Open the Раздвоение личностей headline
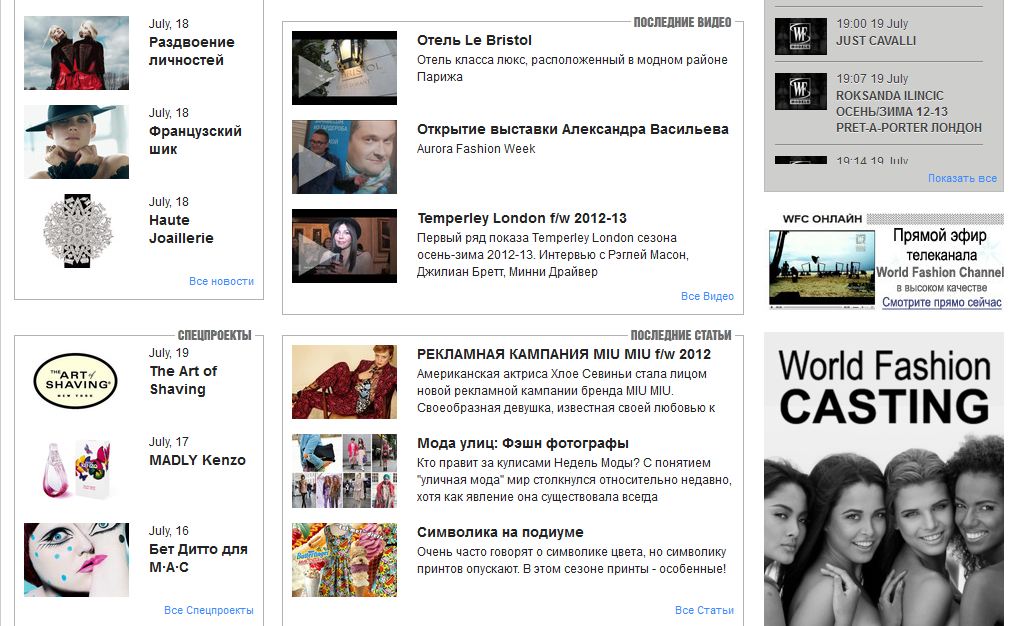The height and width of the screenshot is (626, 1011). click(191, 51)
